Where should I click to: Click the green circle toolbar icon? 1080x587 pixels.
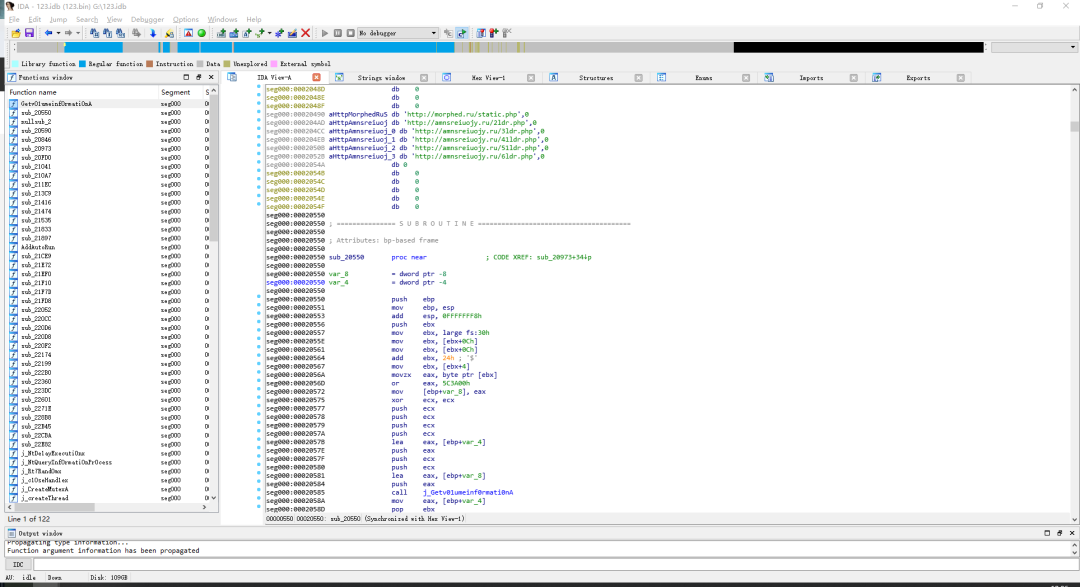pyautogui.click(x=202, y=33)
